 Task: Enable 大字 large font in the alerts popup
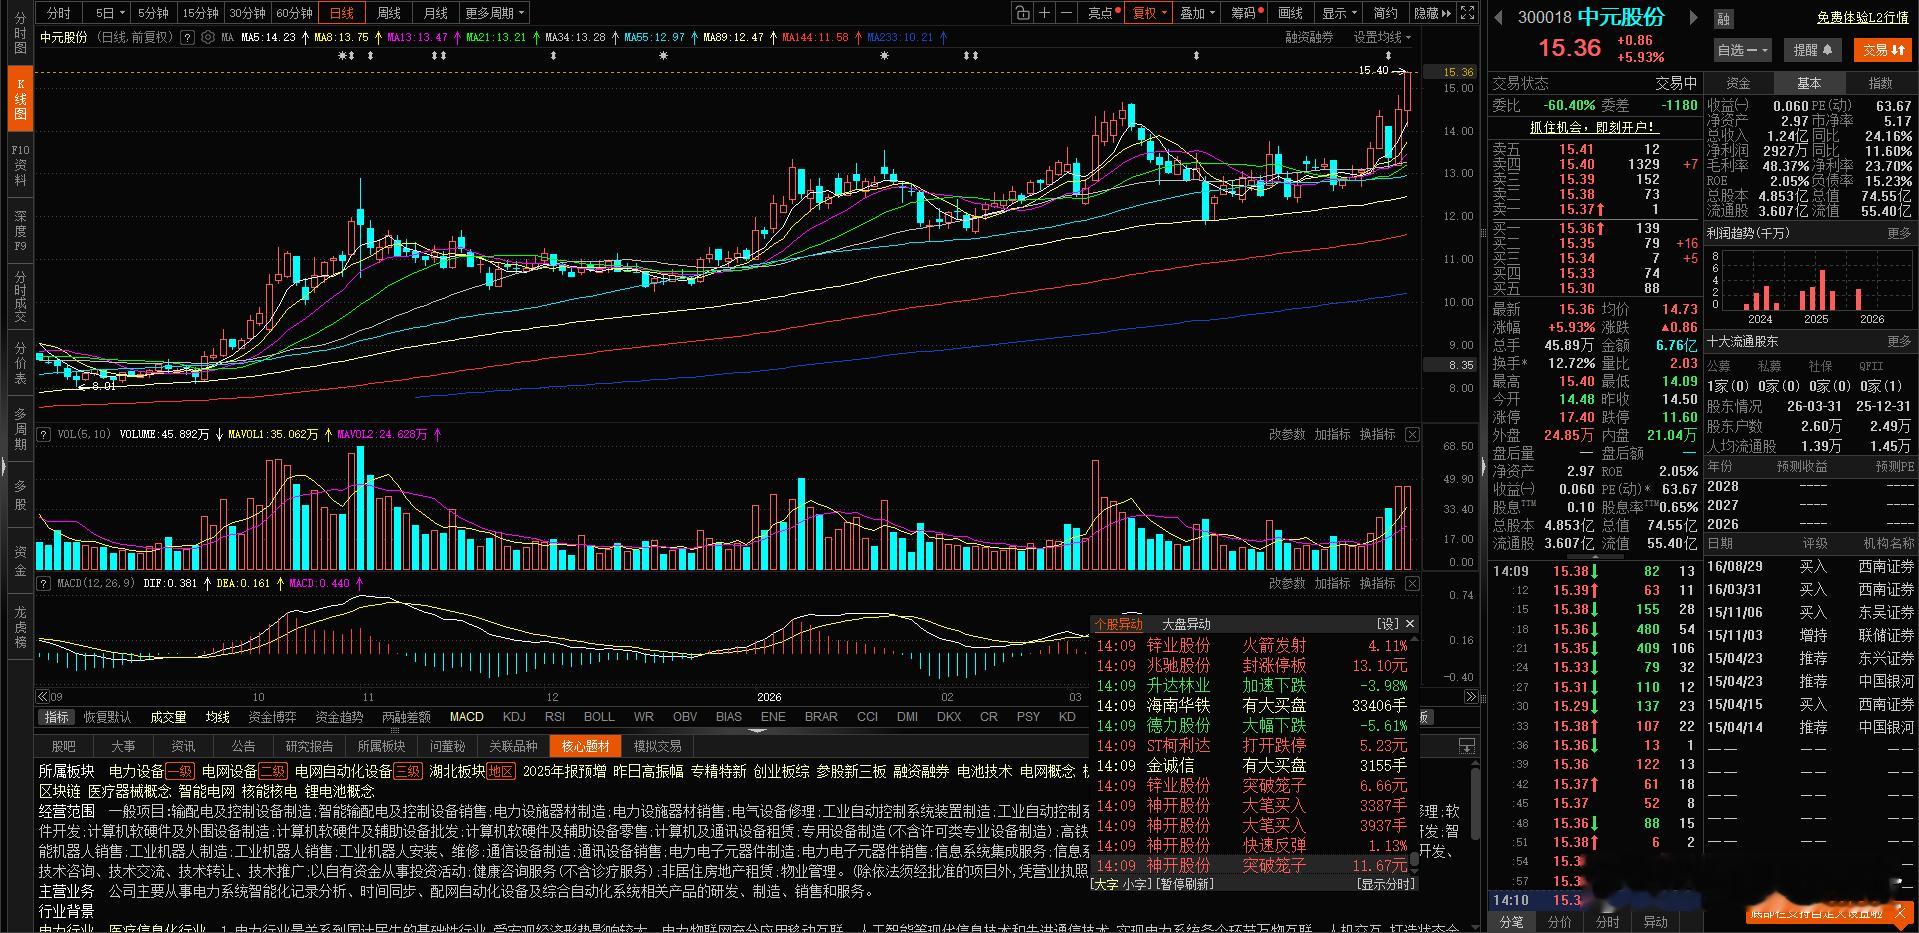1106,883
